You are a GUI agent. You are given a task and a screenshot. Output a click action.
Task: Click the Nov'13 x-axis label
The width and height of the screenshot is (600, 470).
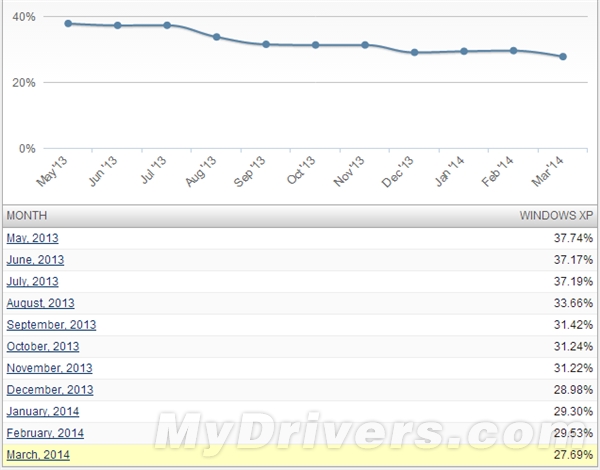pos(349,171)
